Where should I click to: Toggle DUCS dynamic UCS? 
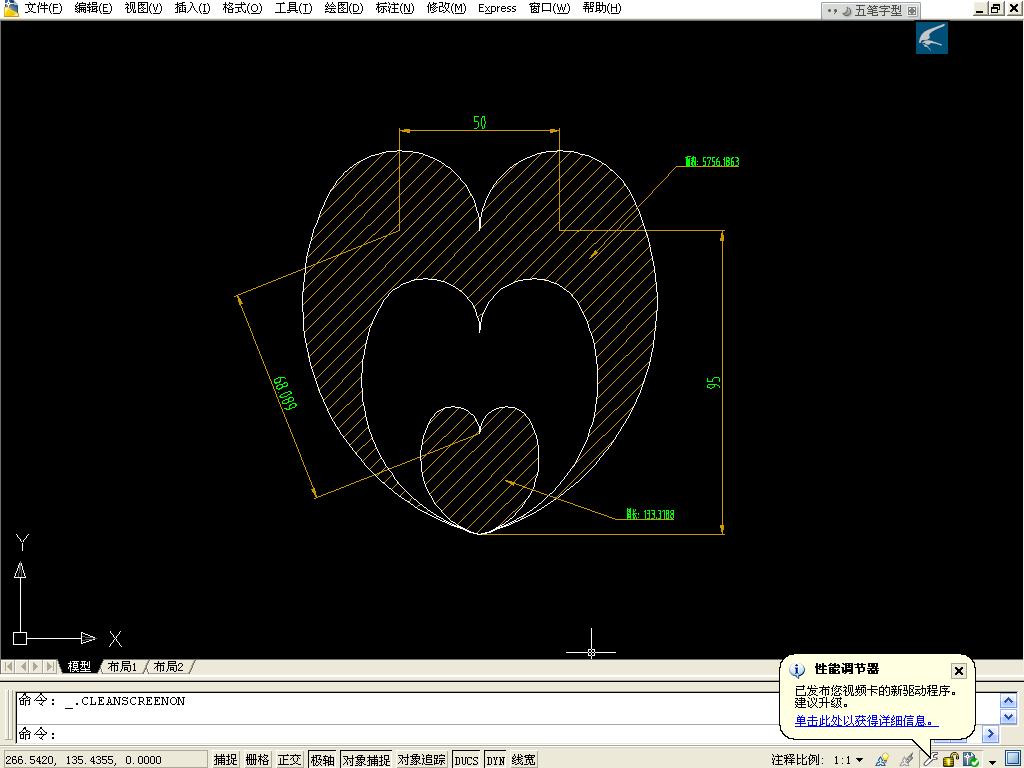(466, 760)
